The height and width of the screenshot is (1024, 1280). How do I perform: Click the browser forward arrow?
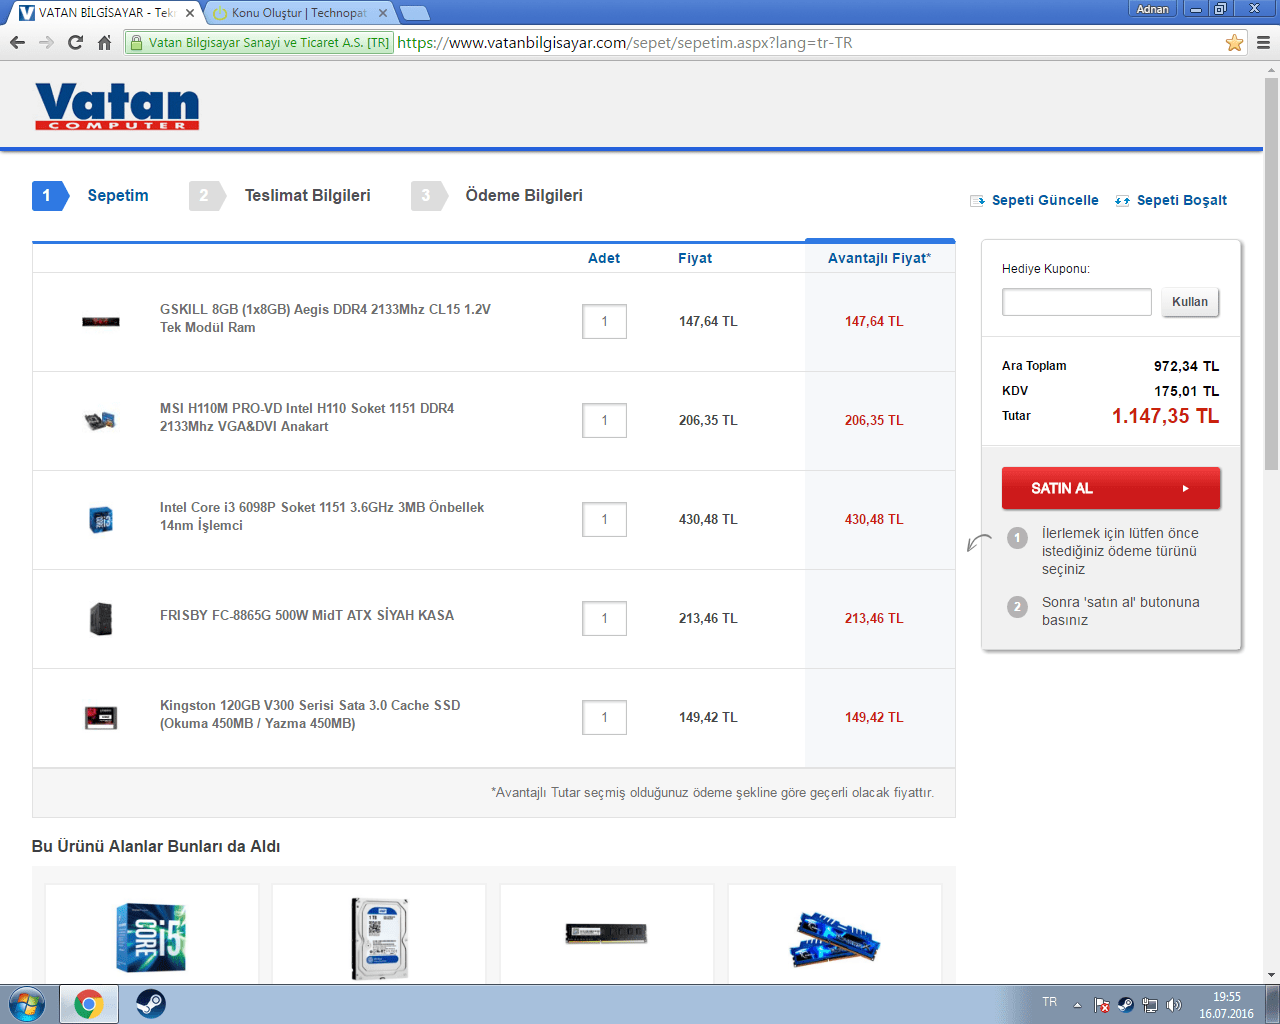[46, 42]
